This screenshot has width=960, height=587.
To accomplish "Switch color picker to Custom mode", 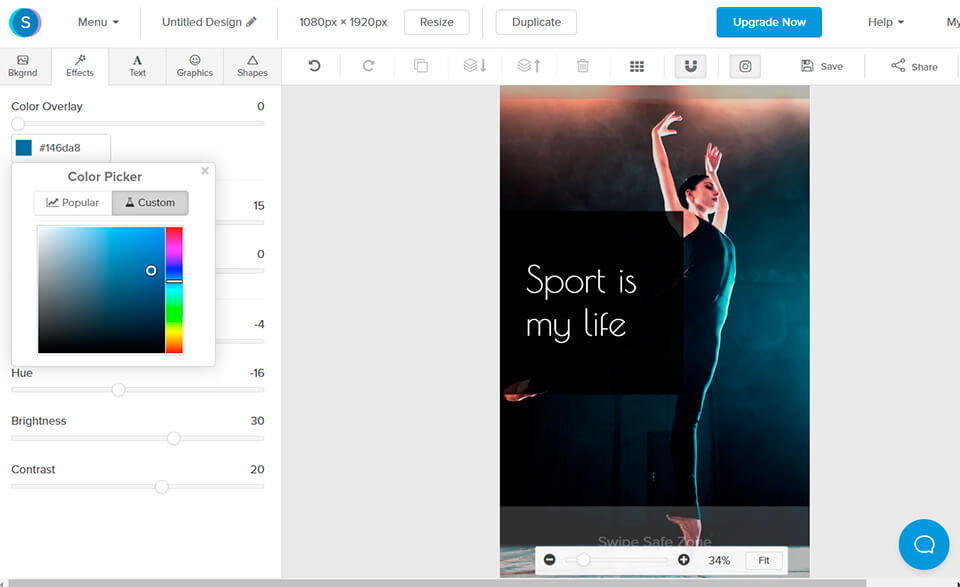I will pyautogui.click(x=150, y=202).
